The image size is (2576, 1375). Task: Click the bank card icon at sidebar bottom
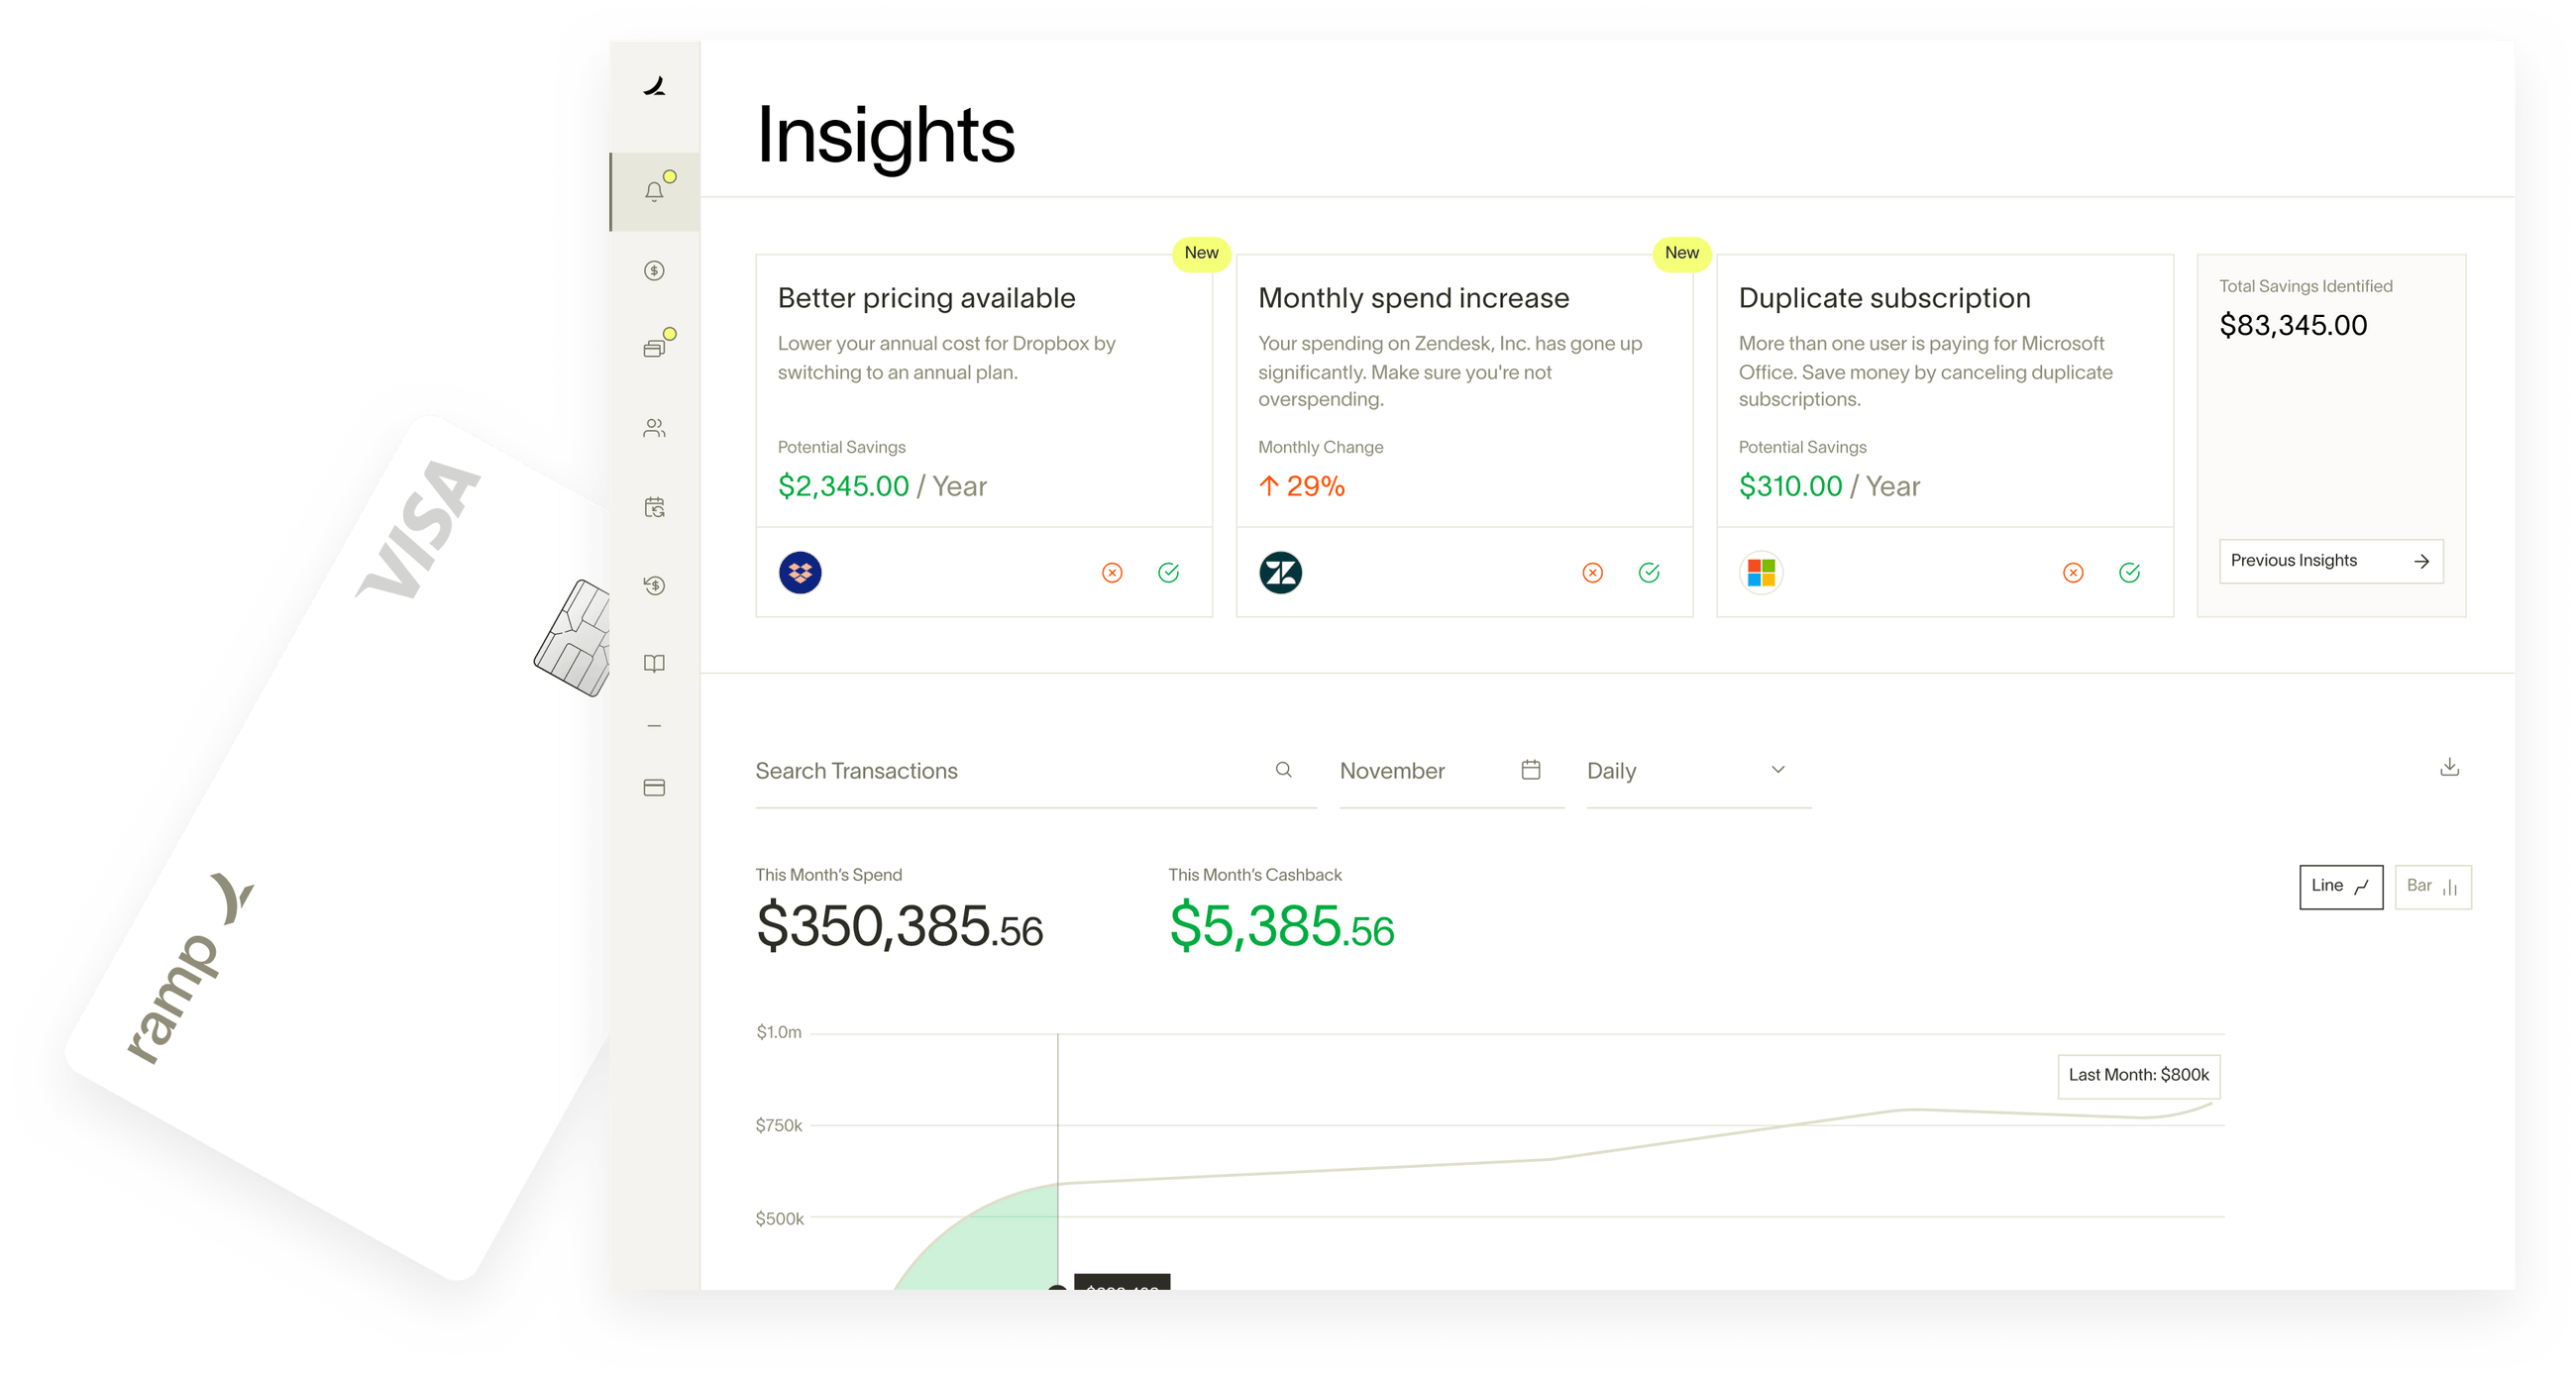[655, 787]
